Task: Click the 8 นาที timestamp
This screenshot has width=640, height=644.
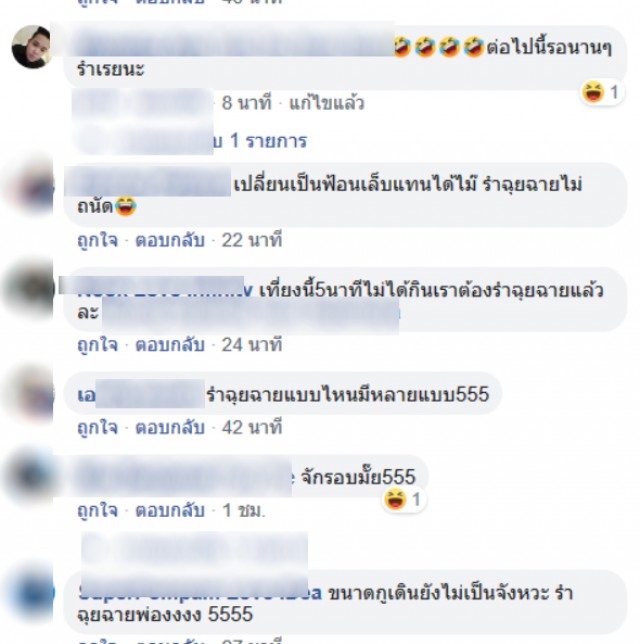Action: (246, 103)
